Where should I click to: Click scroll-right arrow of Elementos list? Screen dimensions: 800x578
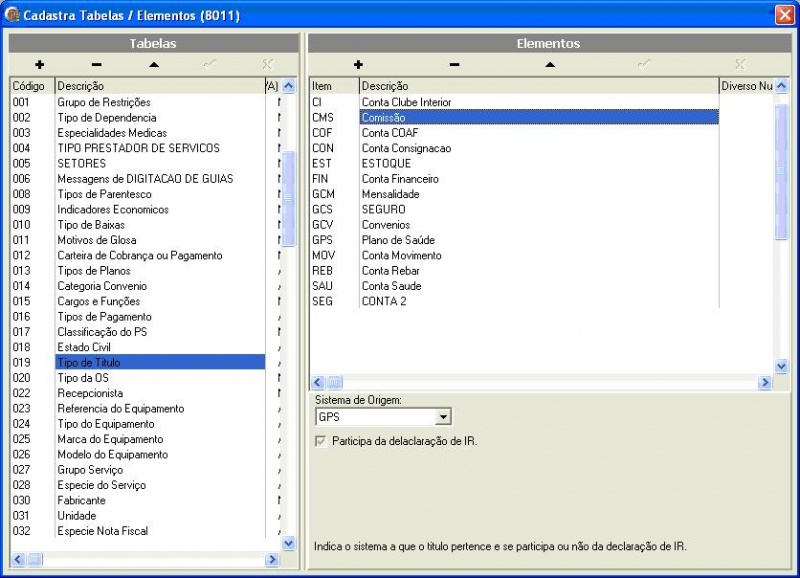[764, 382]
